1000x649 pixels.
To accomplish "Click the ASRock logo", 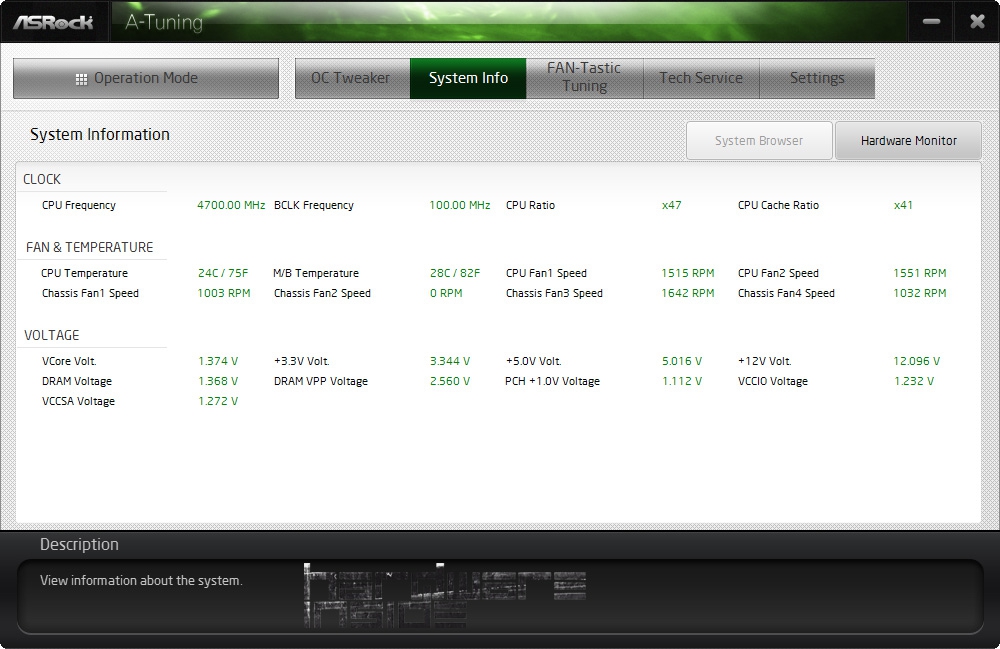I will coord(54,22).
